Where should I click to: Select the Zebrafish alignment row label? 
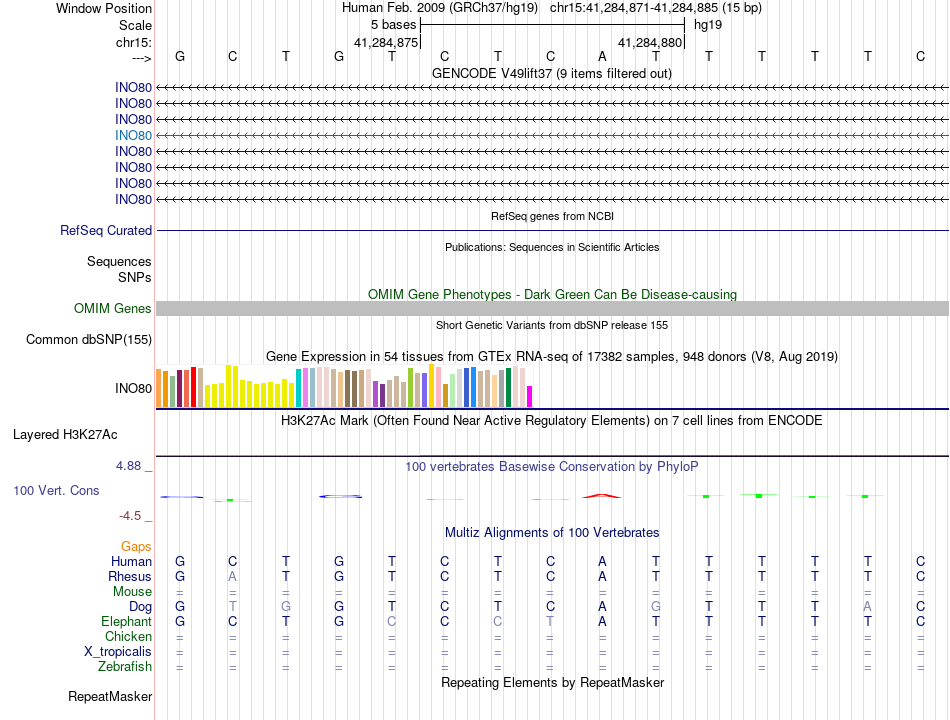[x=125, y=667]
